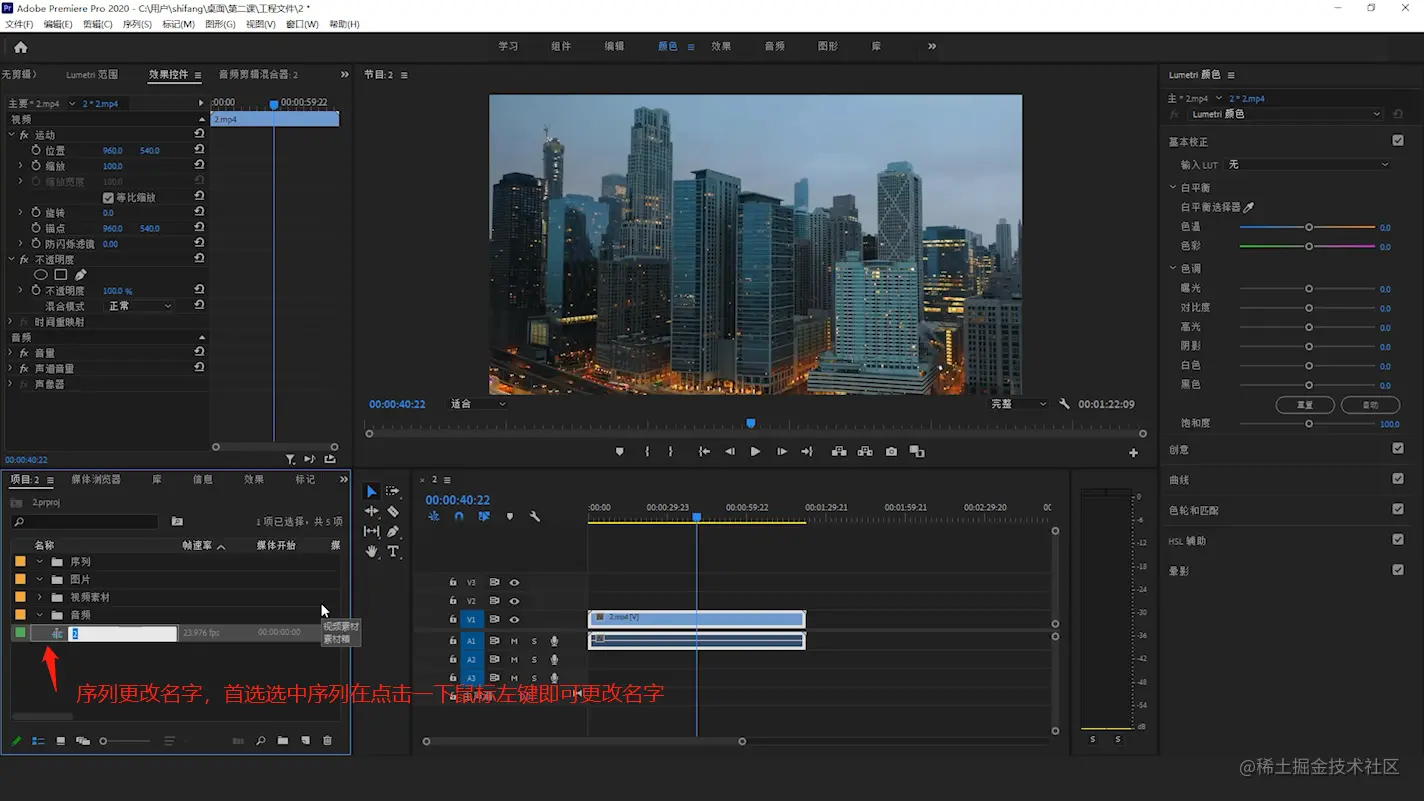This screenshot has height=801, width=1424.
Task: Select the Razor tool in the tools panel
Action: pos(393,511)
